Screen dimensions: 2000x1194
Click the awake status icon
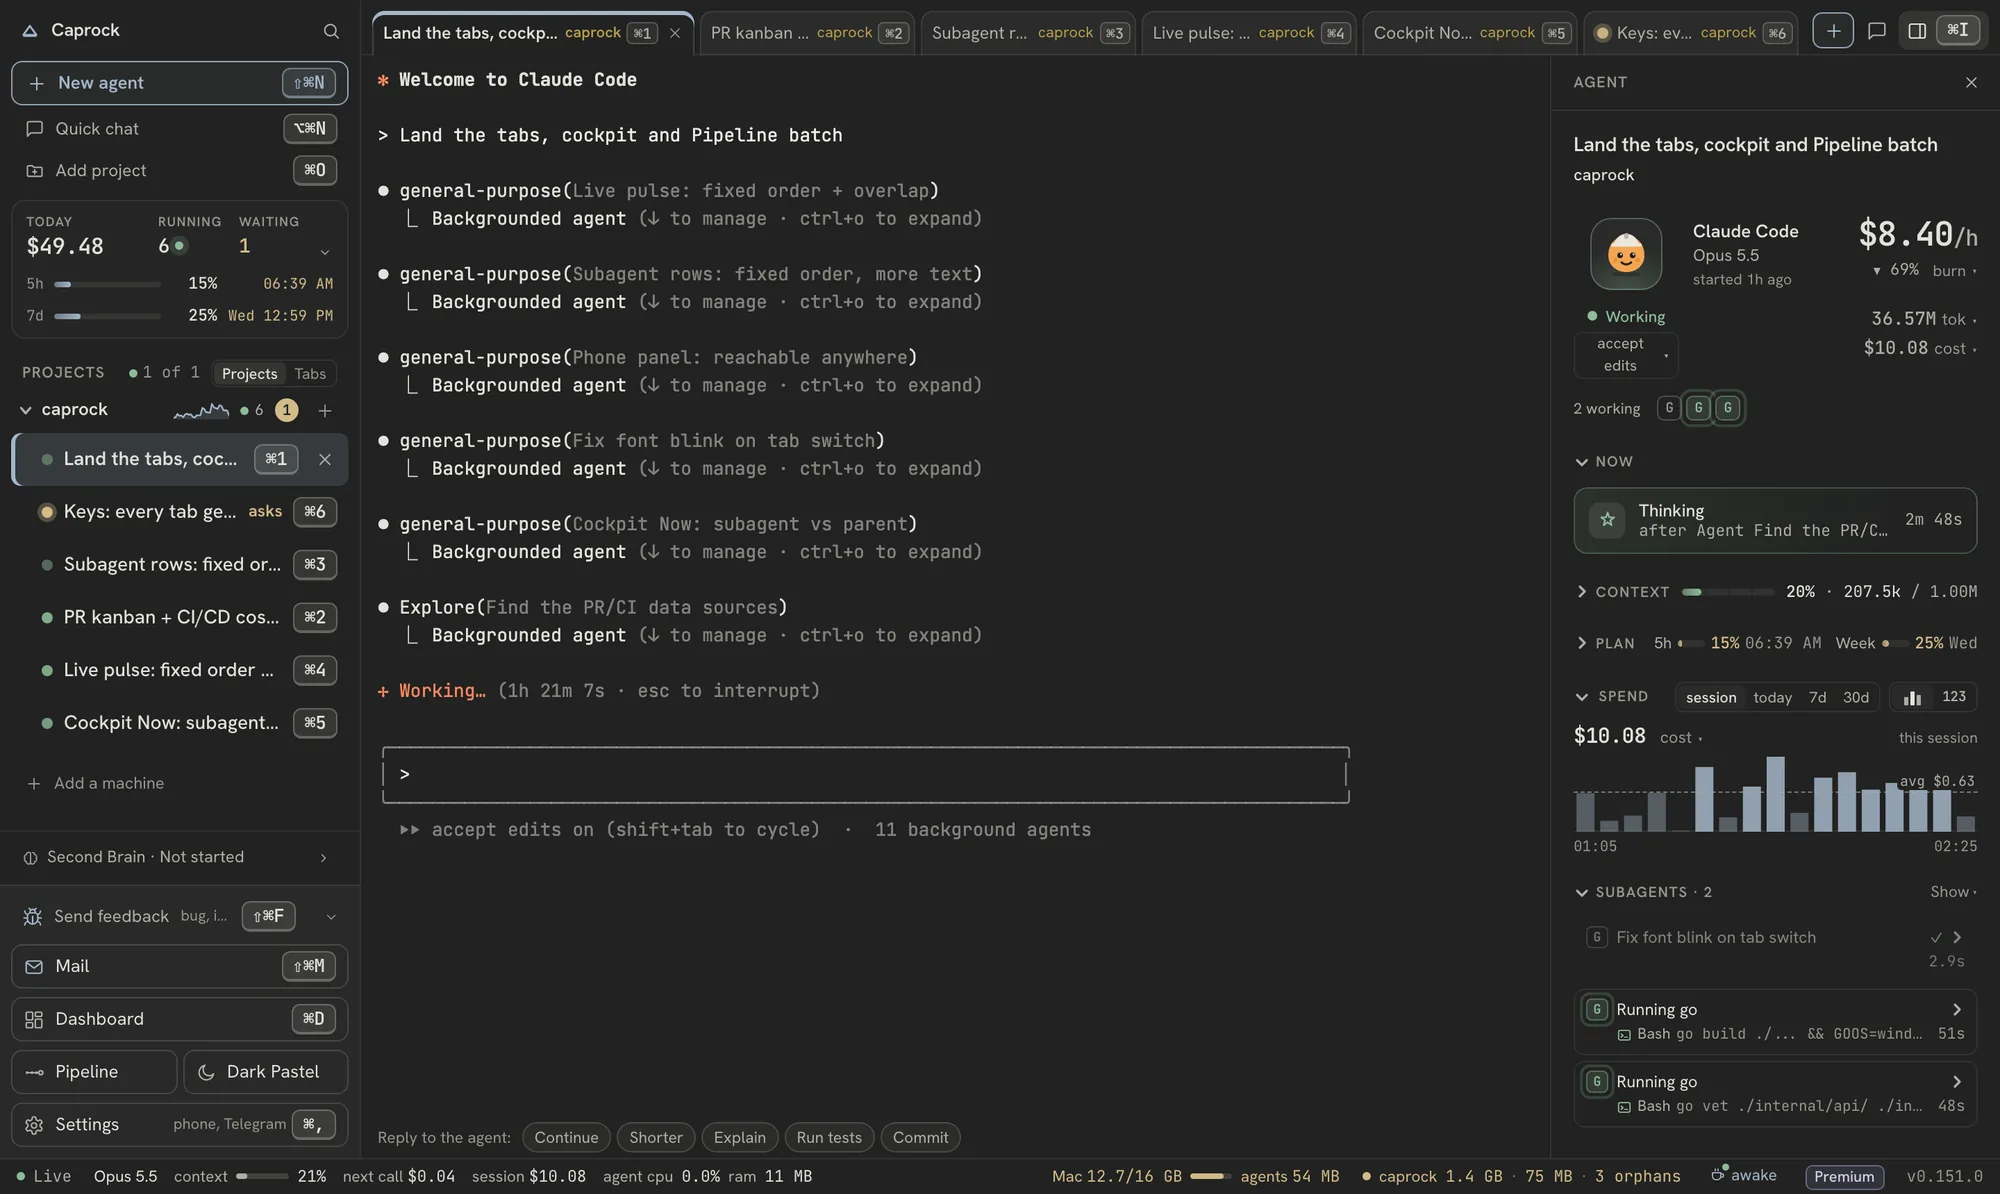click(1718, 1175)
